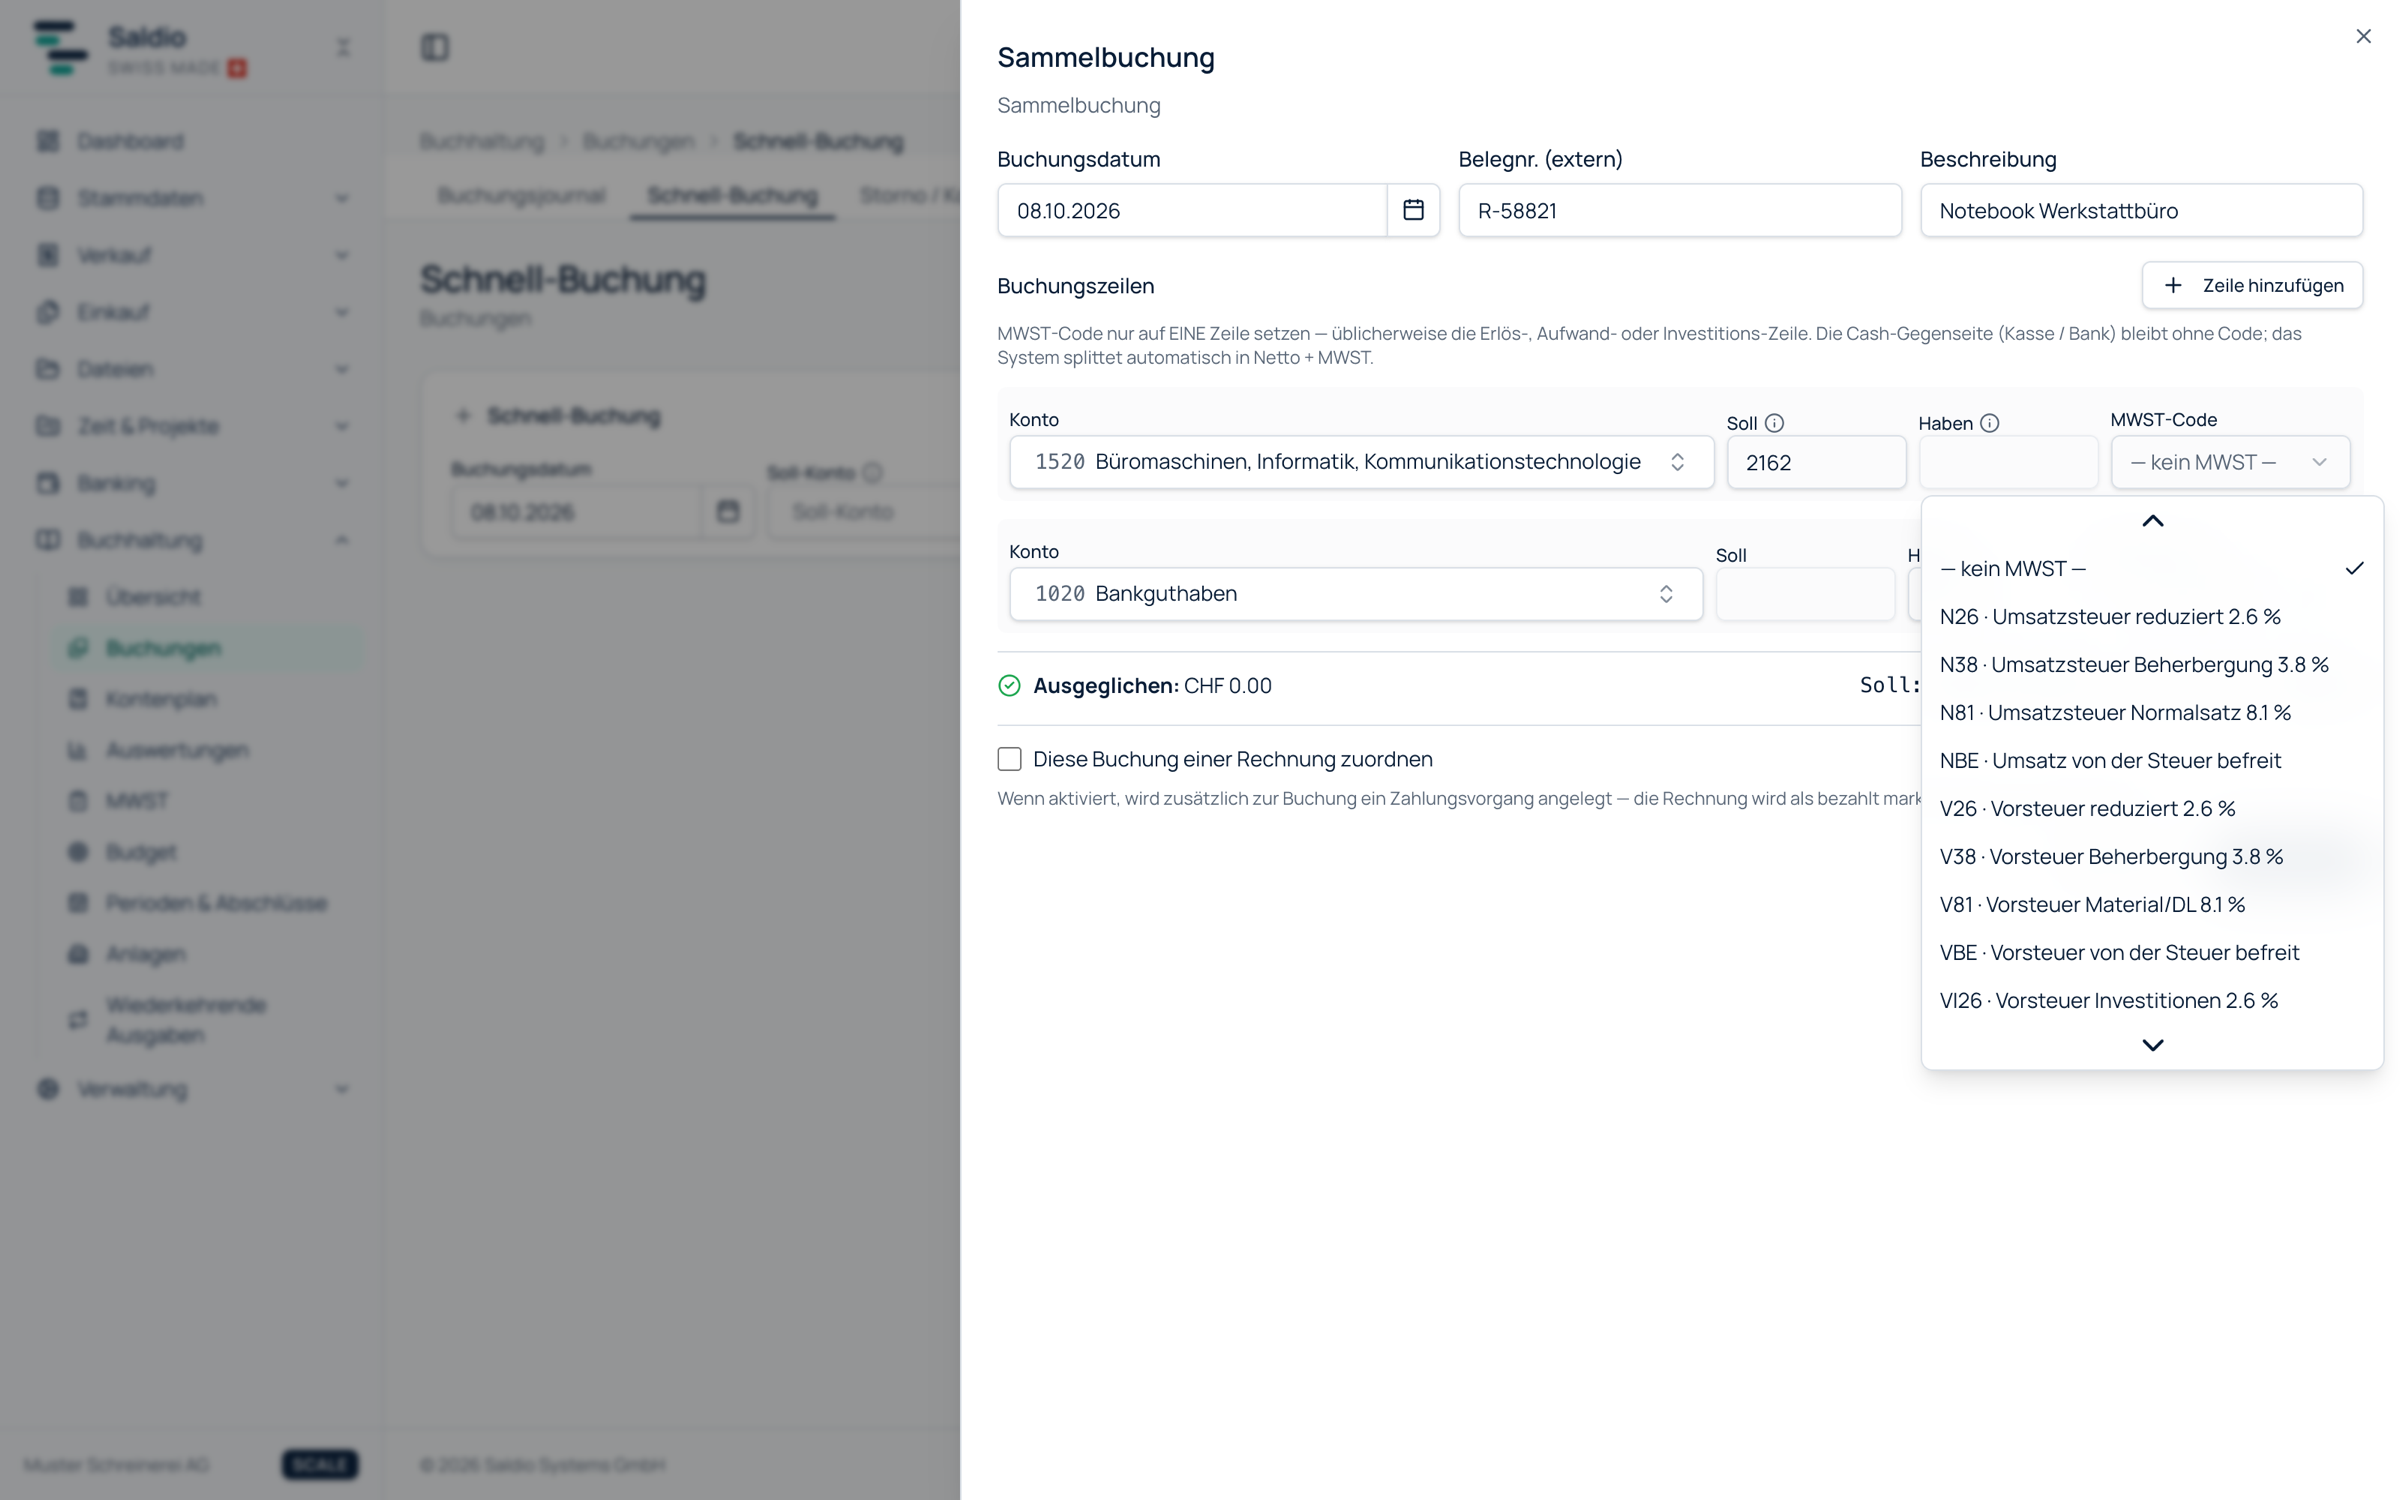The width and height of the screenshot is (2400, 1500).
Task: Click the Haben field of the 1520 row
Action: point(2008,462)
